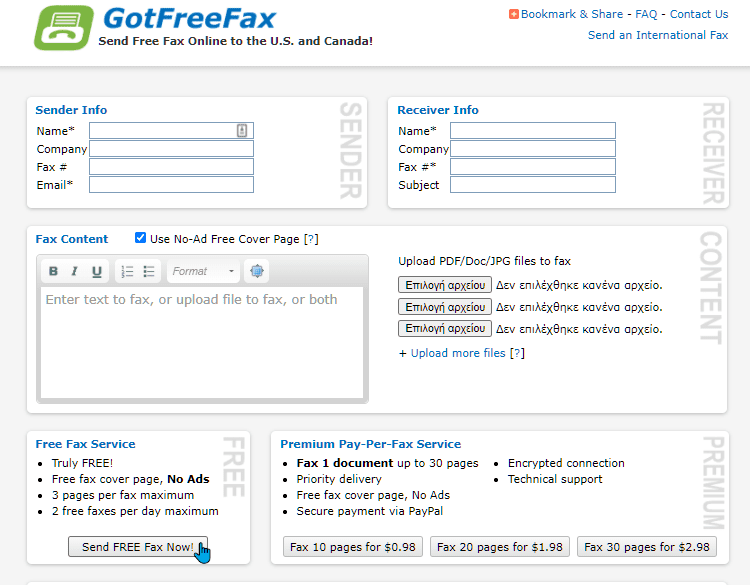Image resolution: width=750 pixels, height=585 pixels.
Task: Open the cover page help [?] link
Action: (x=311, y=239)
